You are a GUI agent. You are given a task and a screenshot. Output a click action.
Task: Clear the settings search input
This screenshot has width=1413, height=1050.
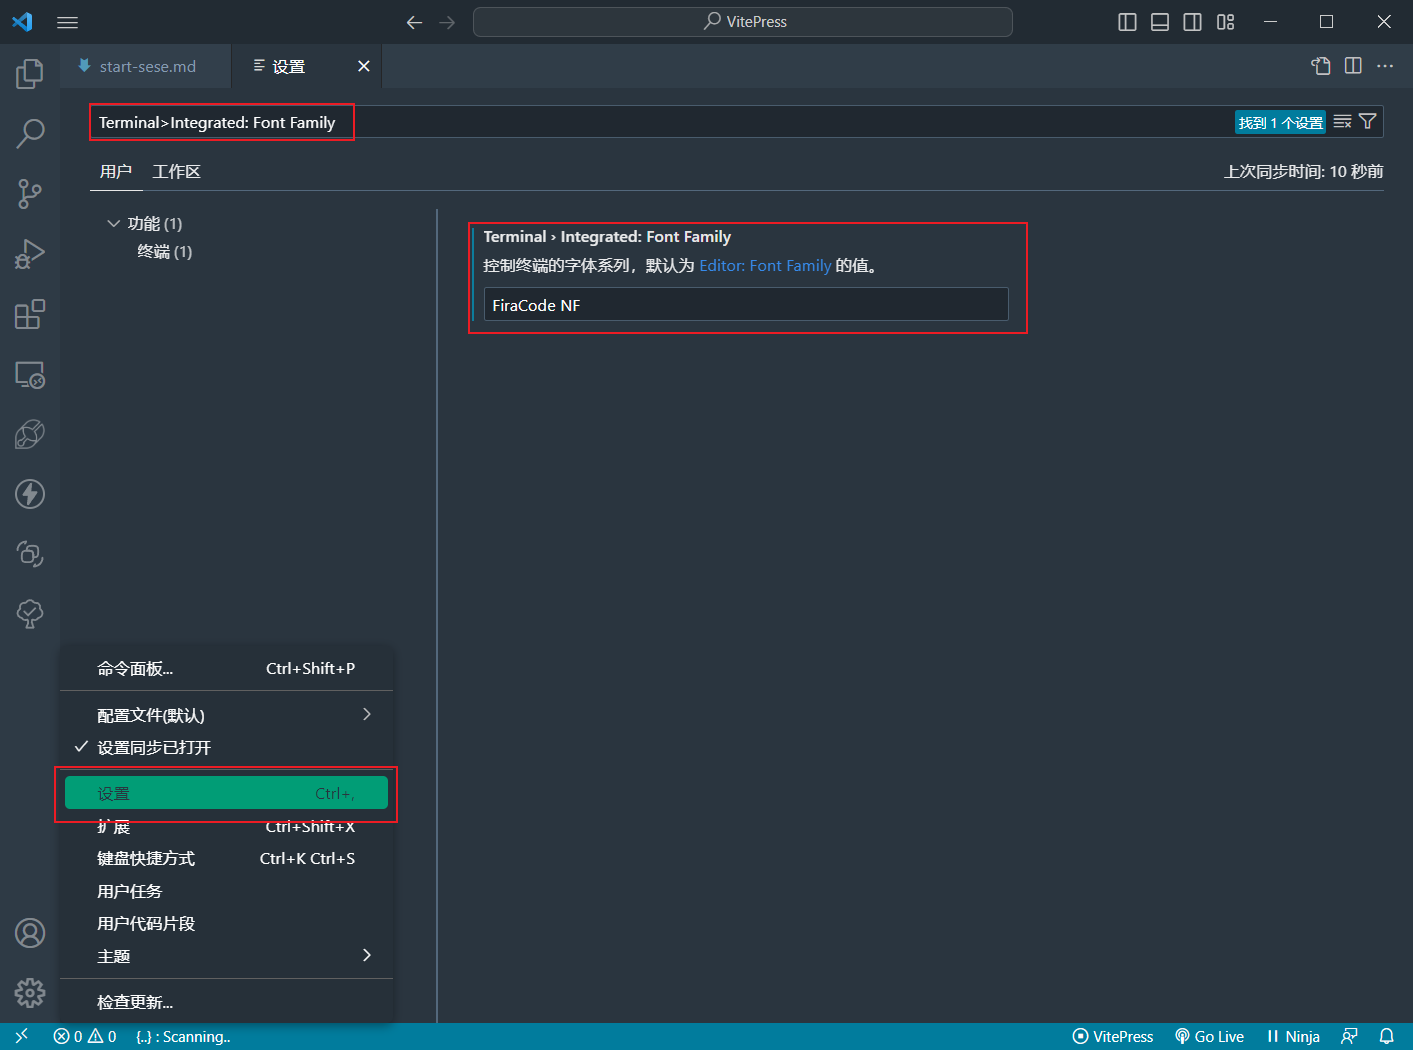pyautogui.click(x=1342, y=122)
